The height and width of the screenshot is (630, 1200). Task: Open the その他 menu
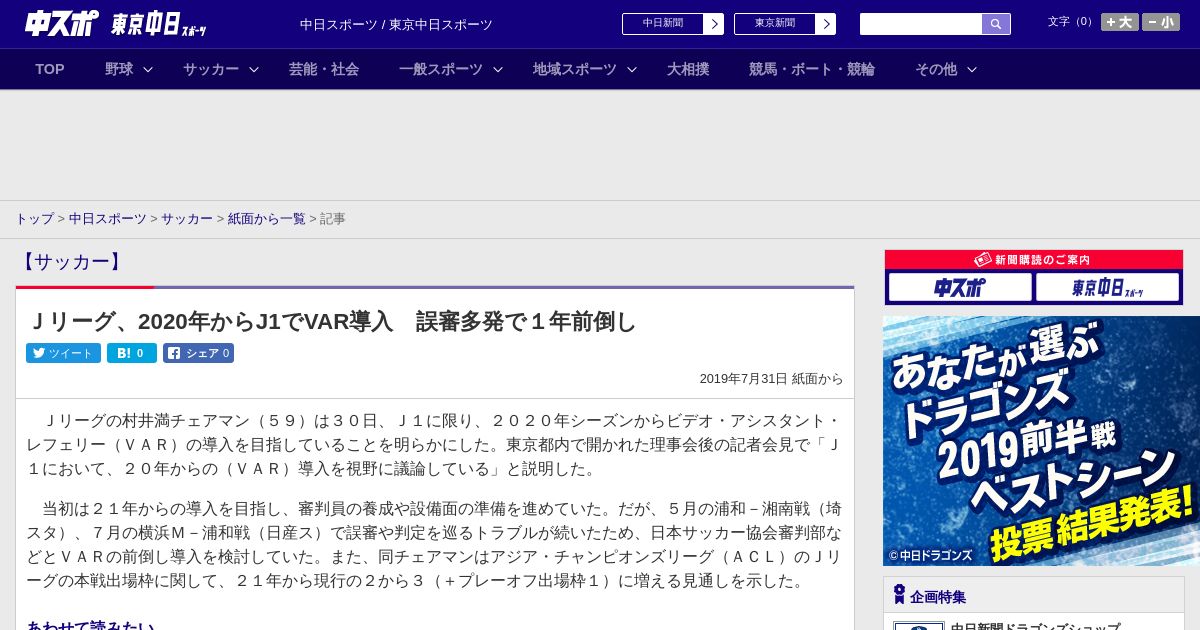point(936,69)
